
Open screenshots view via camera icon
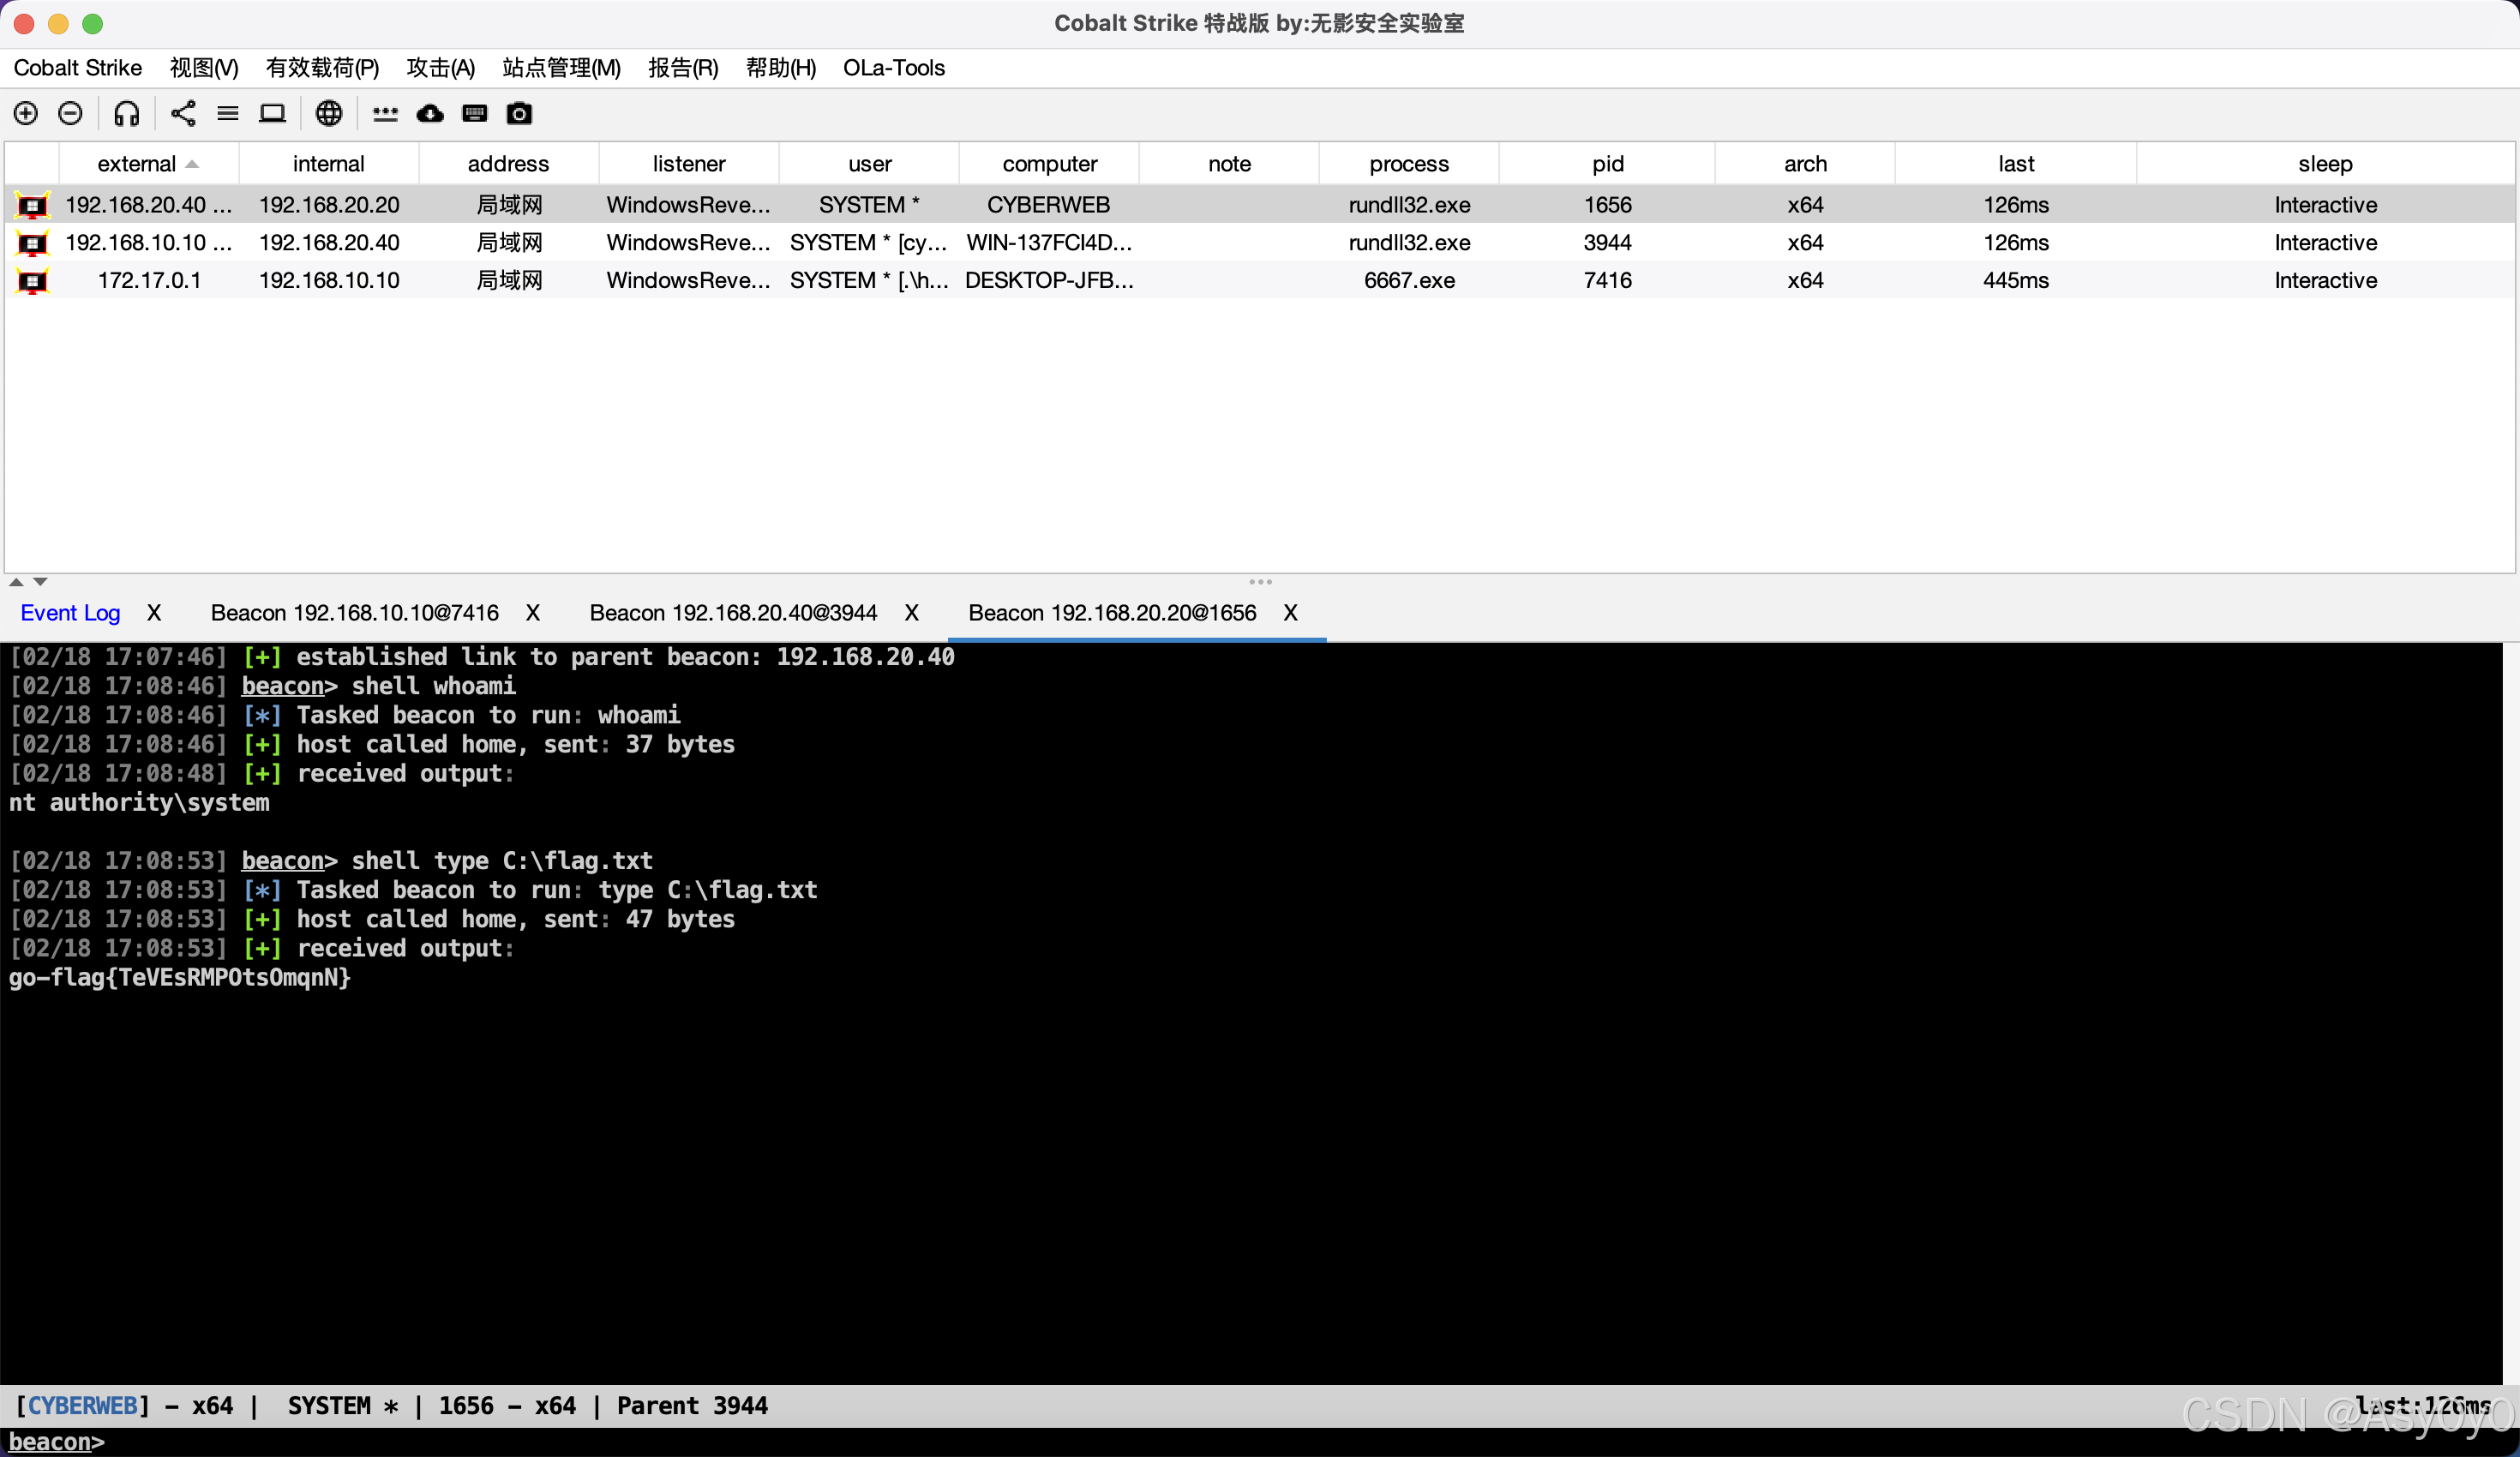tap(519, 113)
